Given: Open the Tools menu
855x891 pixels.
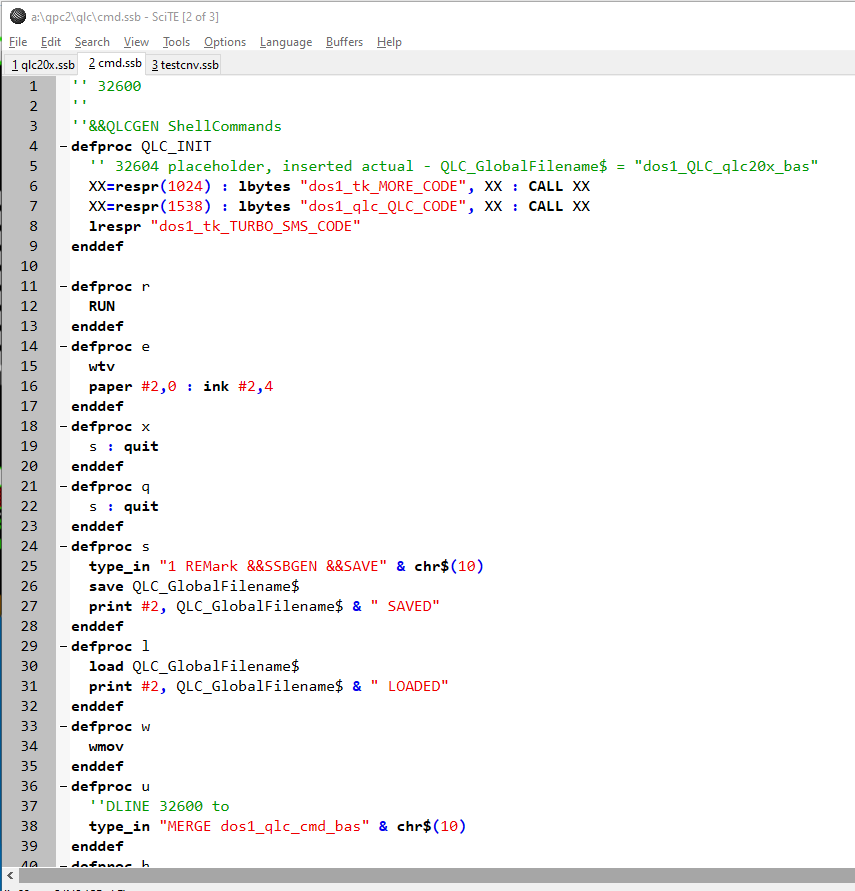Looking at the screenshot, I should pos(176,42).
